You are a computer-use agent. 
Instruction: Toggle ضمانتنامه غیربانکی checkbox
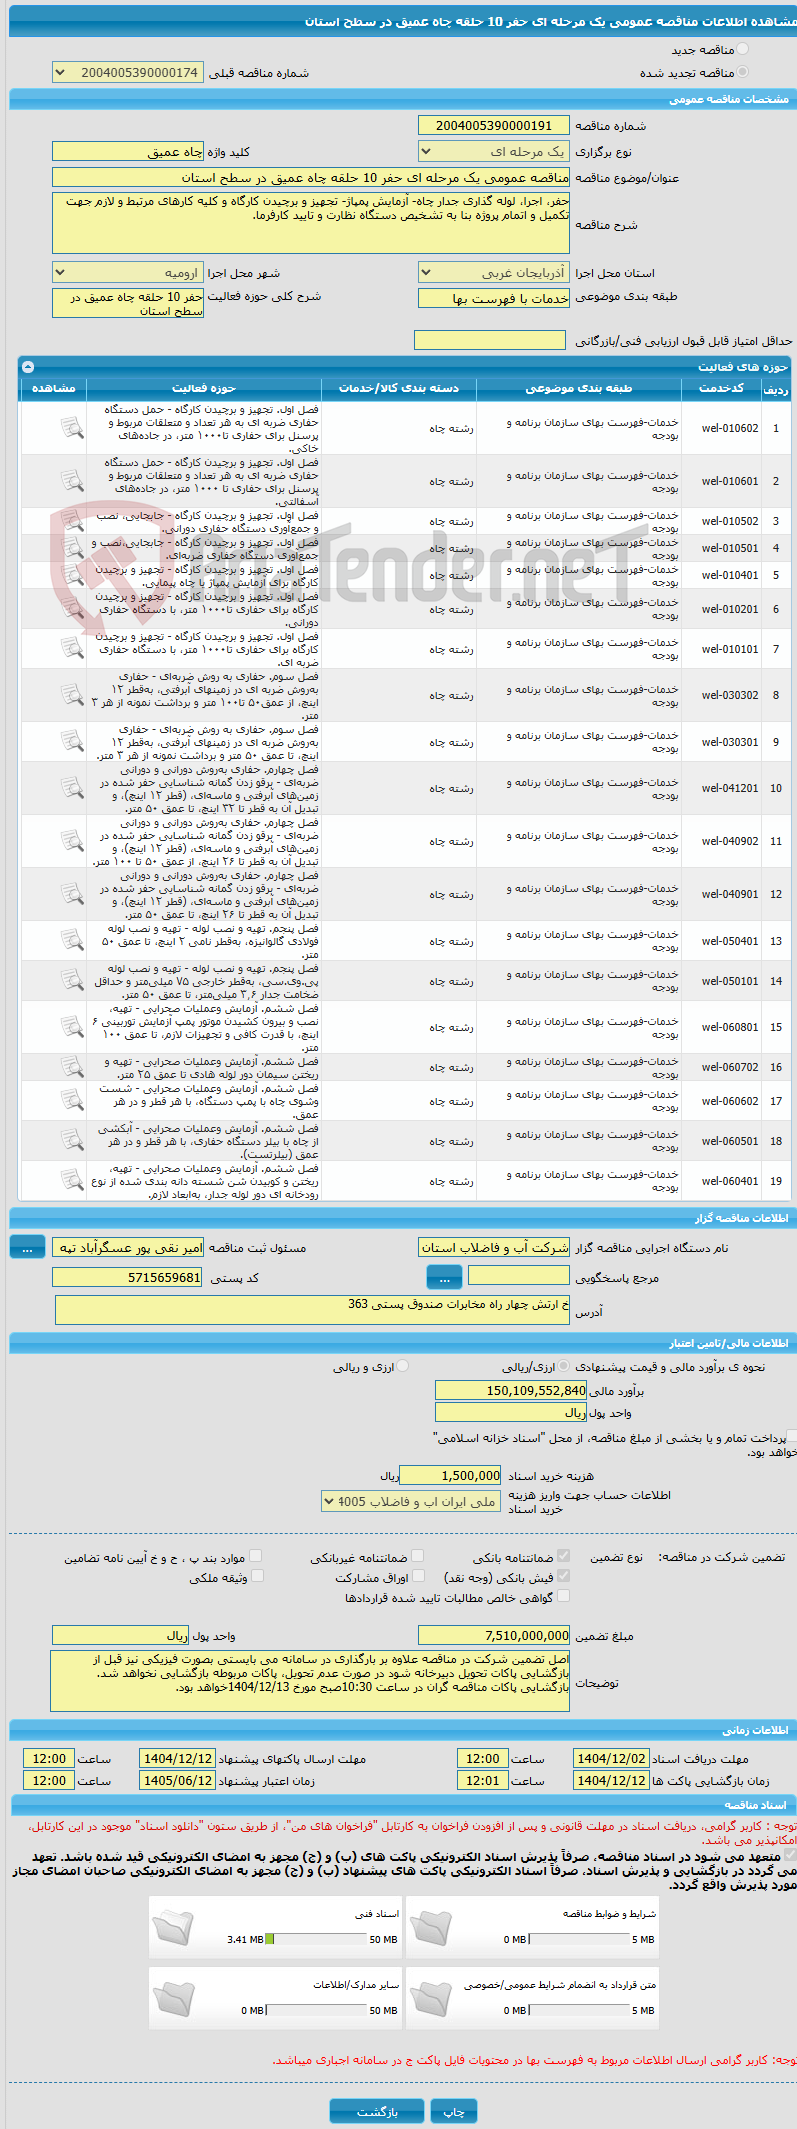(418, 1556)
